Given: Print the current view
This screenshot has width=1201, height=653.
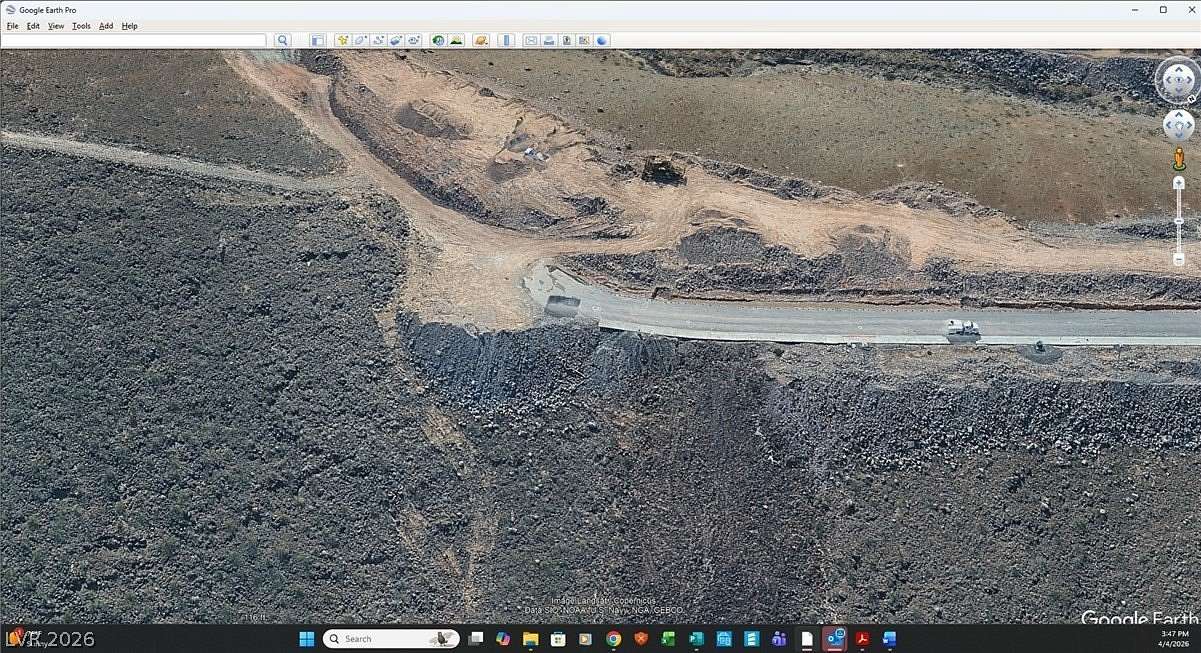Looking at the screenshot, I should [546, 39].
